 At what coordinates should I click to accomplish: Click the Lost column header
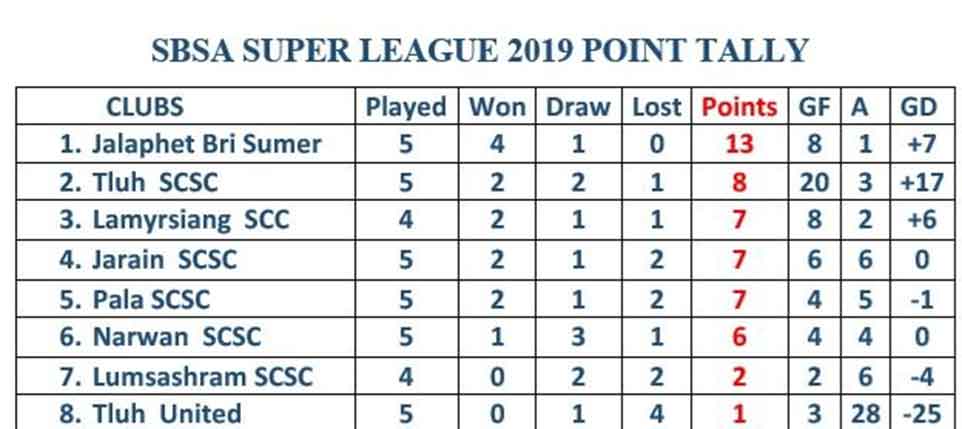point(656,107)
